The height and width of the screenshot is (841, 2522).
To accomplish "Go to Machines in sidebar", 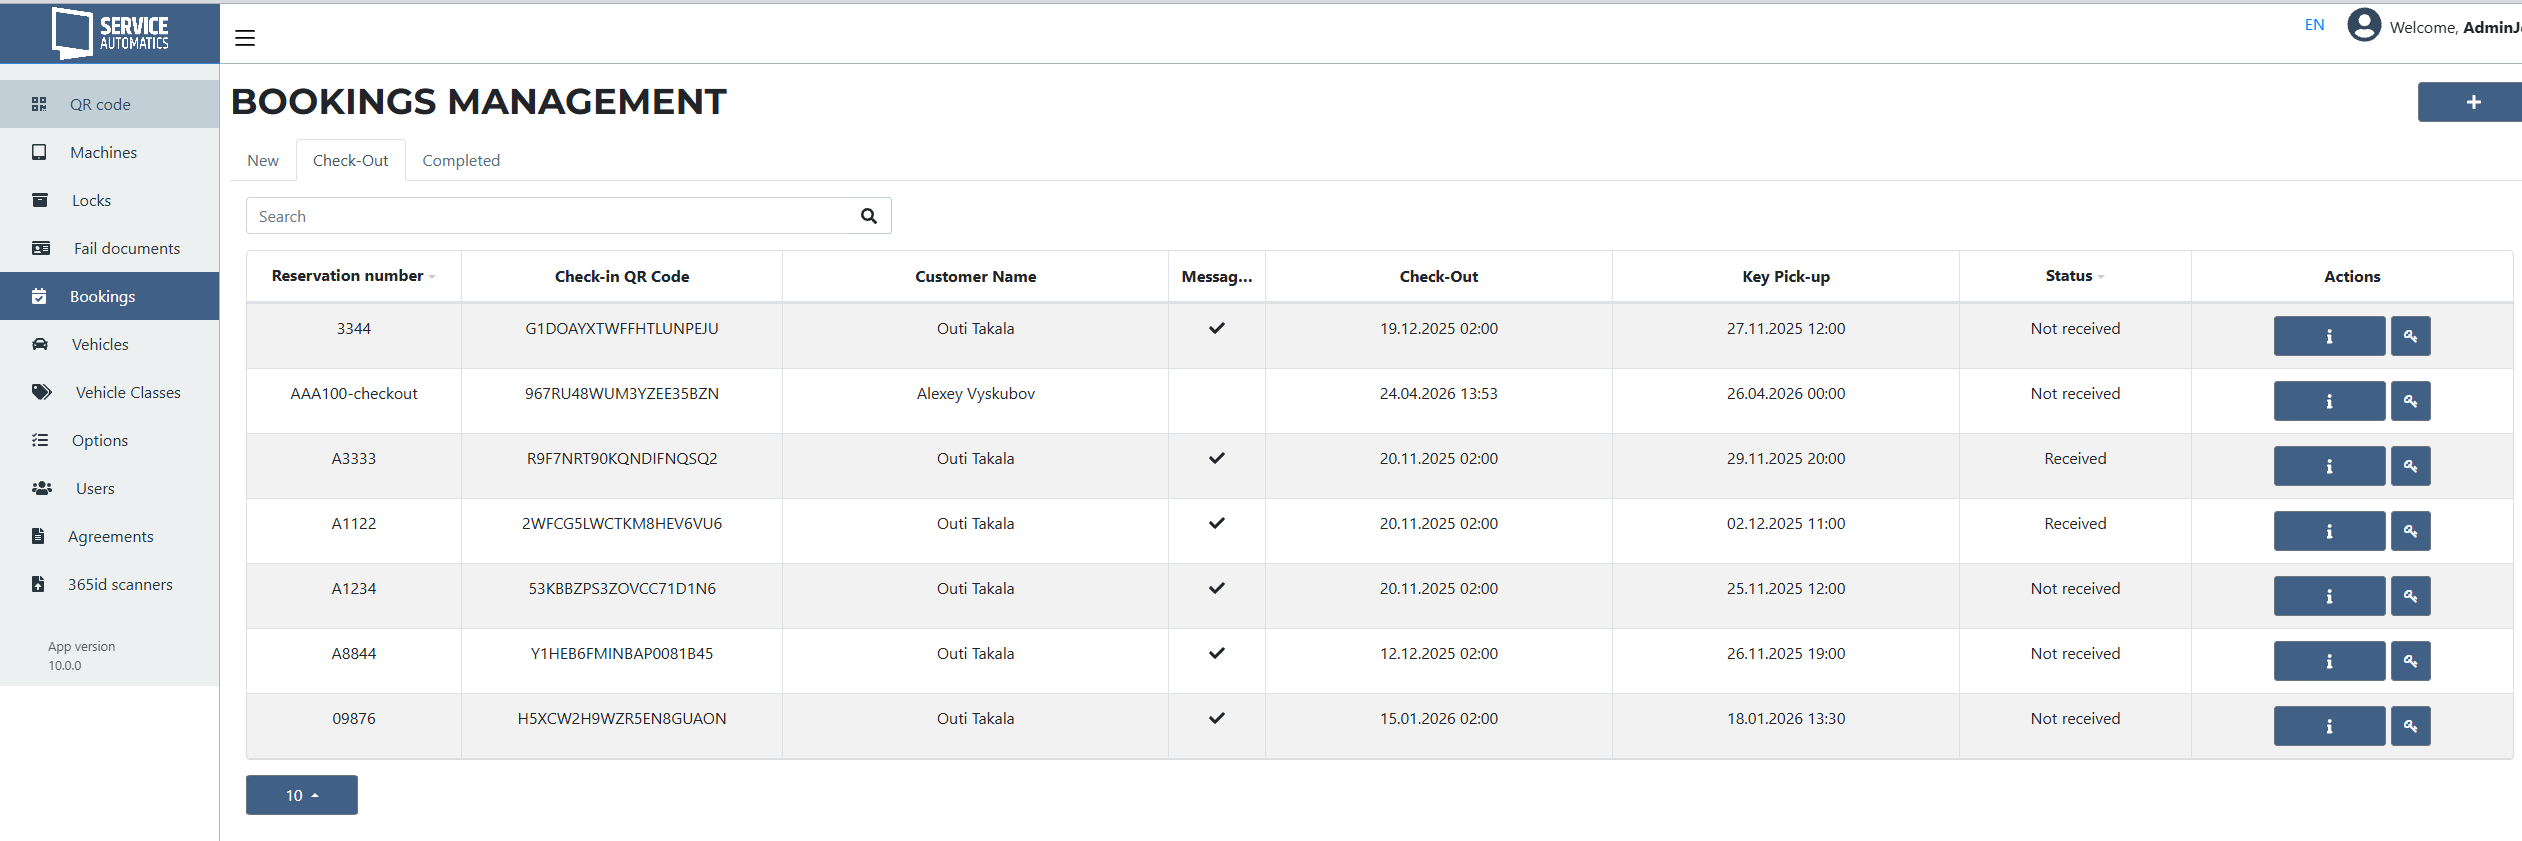I will [x=109, y=152].
